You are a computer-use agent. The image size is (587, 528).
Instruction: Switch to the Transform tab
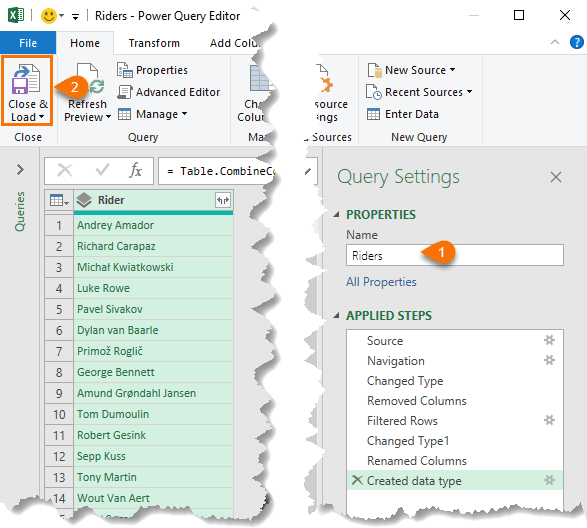coord(154,43)
